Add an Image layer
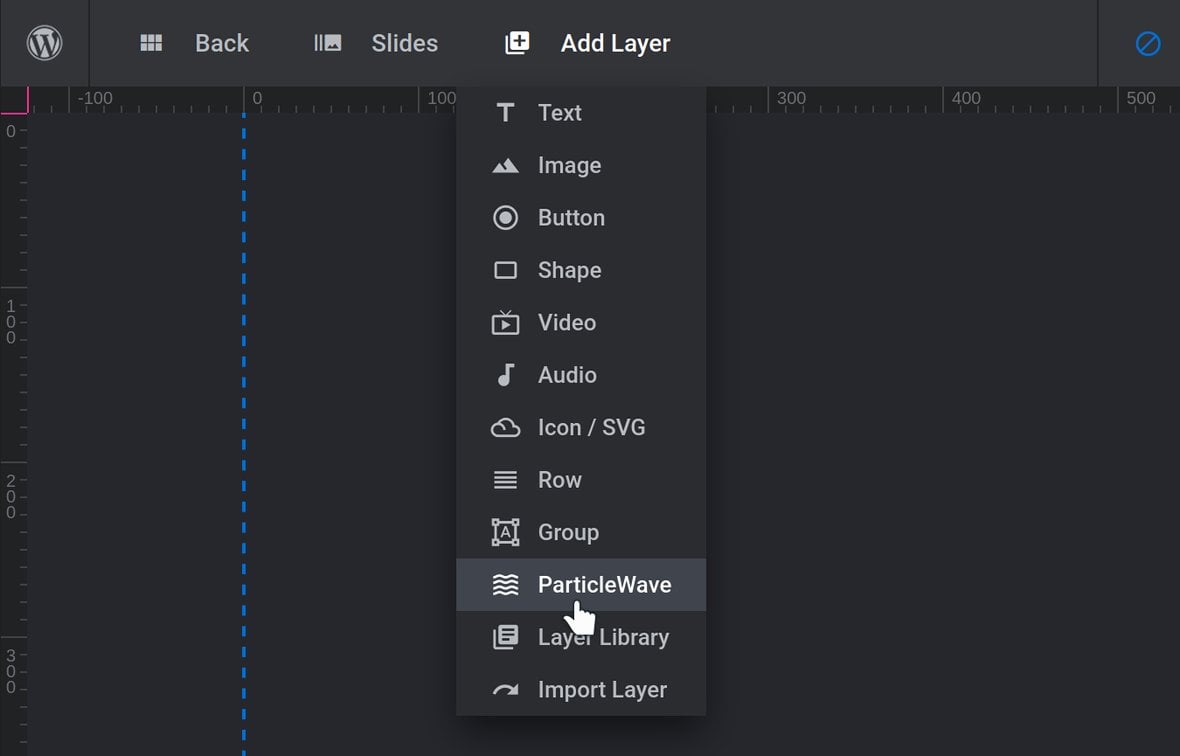1180x756 pixels. 581,165
